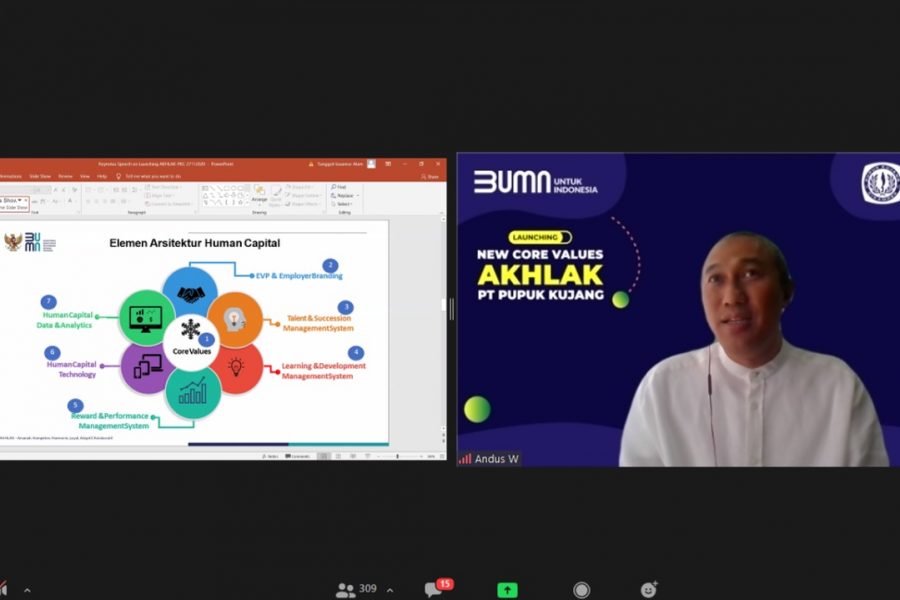Viewport: 900px width, 600px height.
Task: Switch to the View ribbon tab
Action: pyautogui.click(x=85, y=176)
